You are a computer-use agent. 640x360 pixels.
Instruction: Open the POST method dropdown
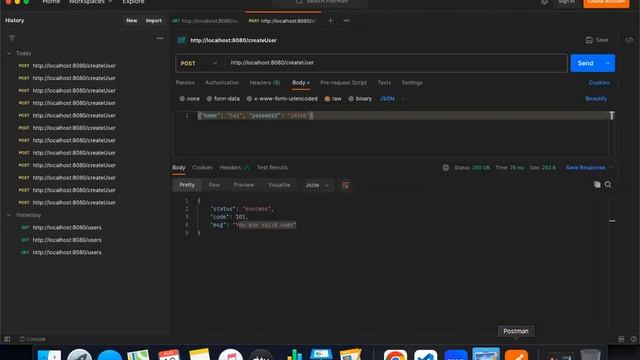(x=199, y=63)
